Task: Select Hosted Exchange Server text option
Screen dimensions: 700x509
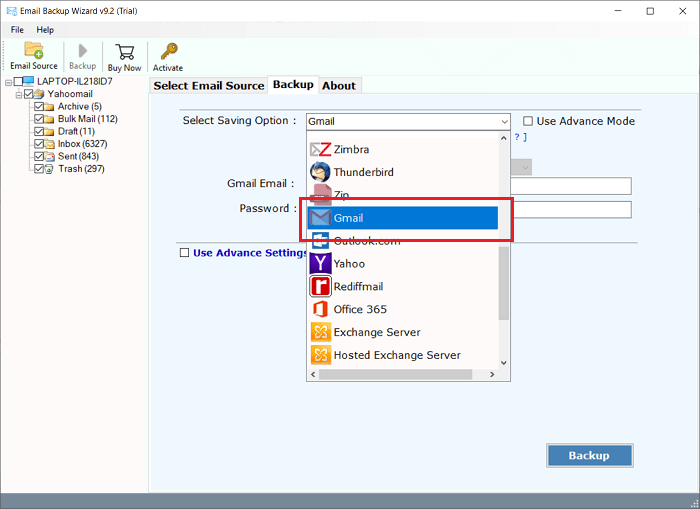Action: (x=397, y=355)
